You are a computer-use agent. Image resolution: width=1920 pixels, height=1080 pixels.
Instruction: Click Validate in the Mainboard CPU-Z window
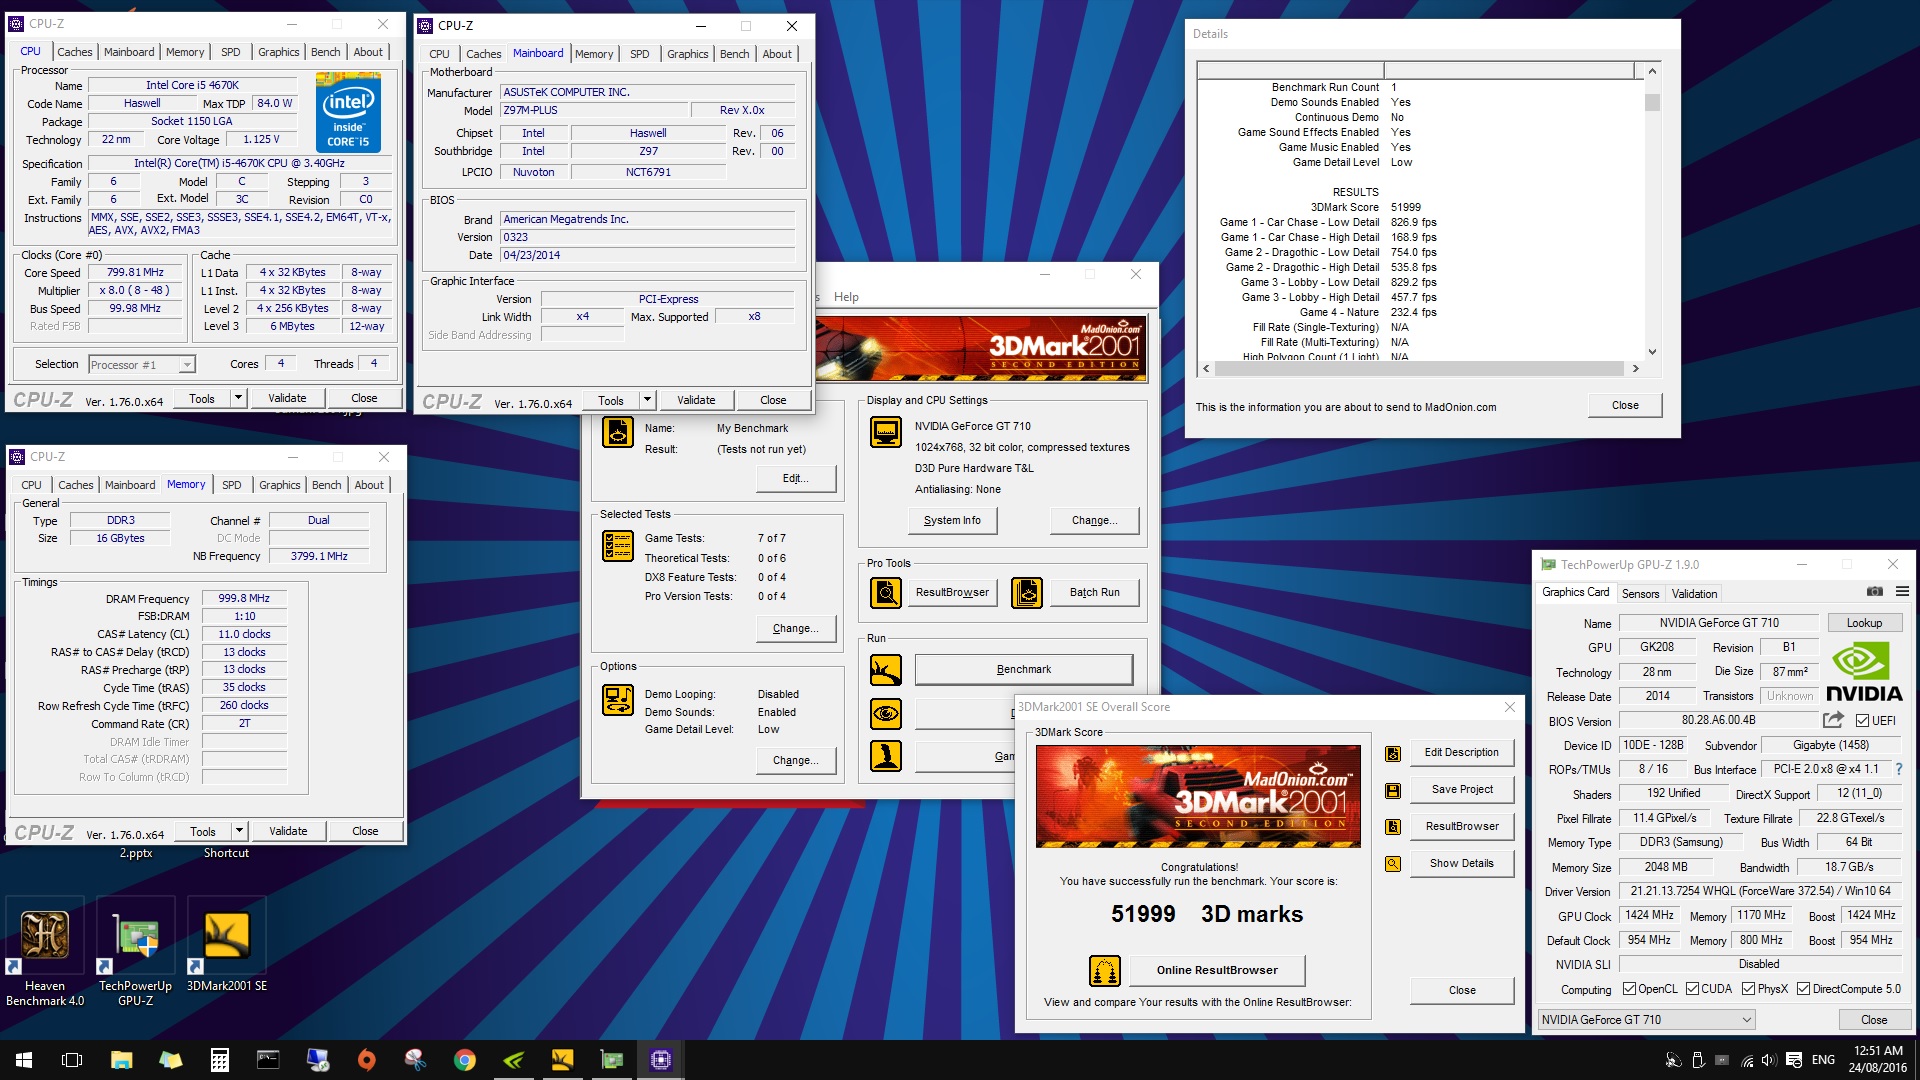click(x=696, y=400)
